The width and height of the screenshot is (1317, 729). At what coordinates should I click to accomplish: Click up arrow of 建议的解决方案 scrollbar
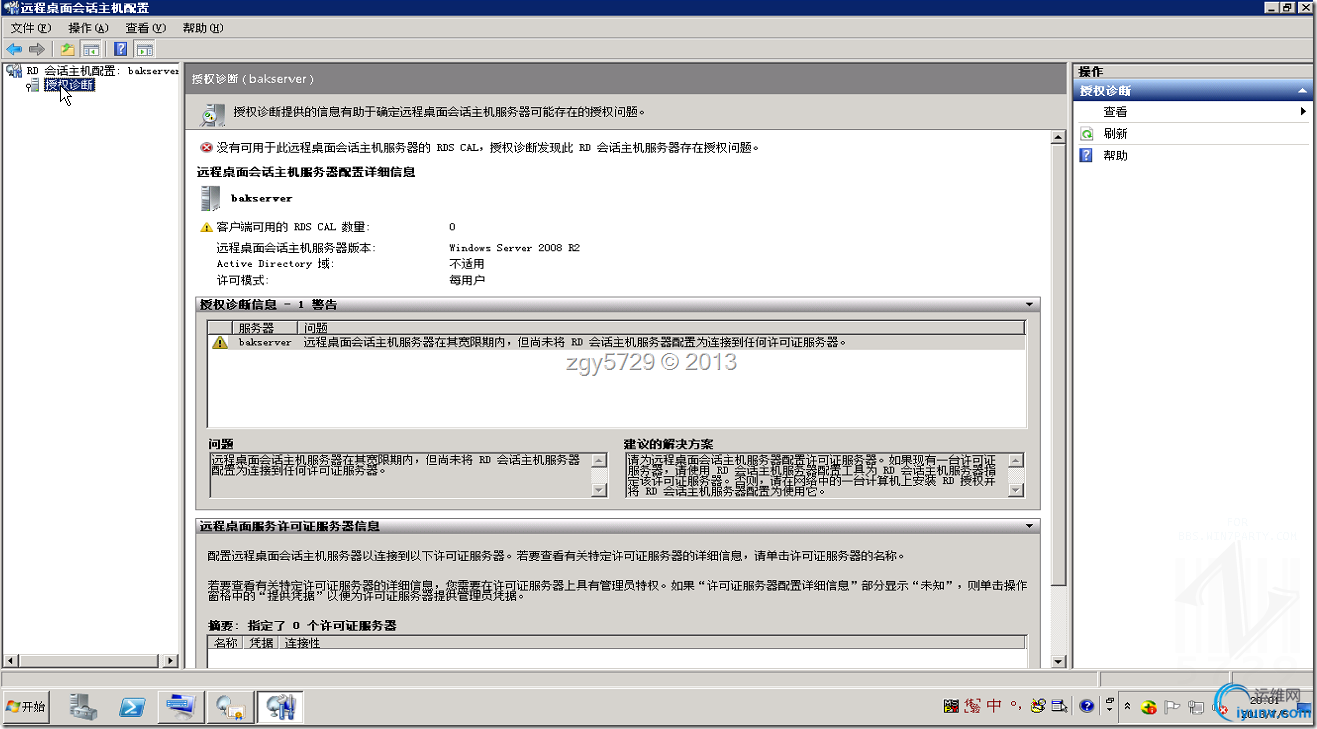[1016, 460]
